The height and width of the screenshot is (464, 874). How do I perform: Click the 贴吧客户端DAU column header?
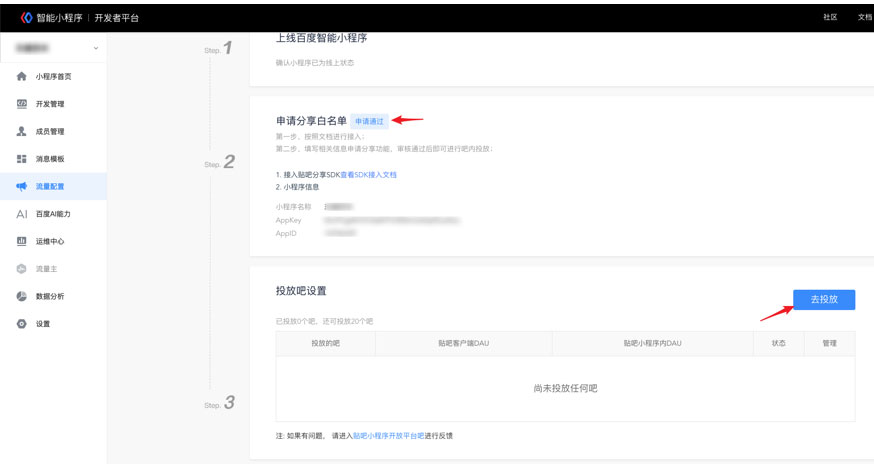click(463, 343)
